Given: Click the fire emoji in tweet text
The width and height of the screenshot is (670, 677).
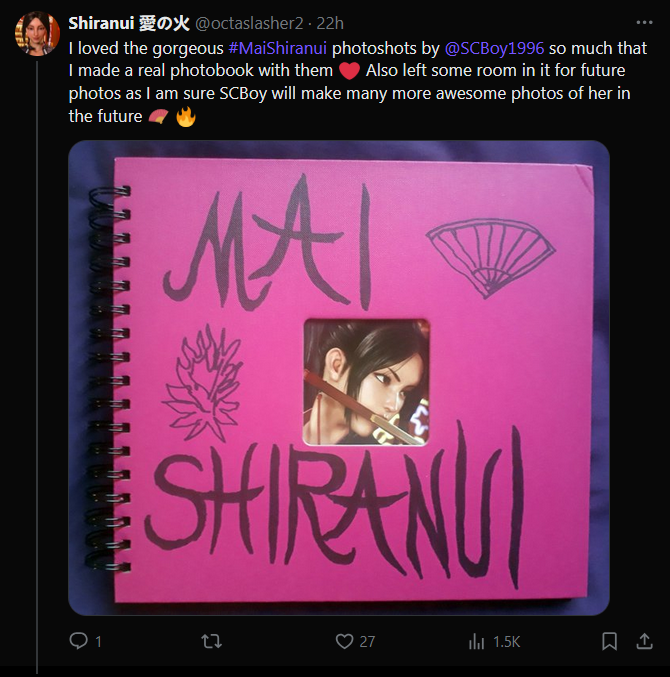Looking at the screenshot, I should click(x=186, y=116).
